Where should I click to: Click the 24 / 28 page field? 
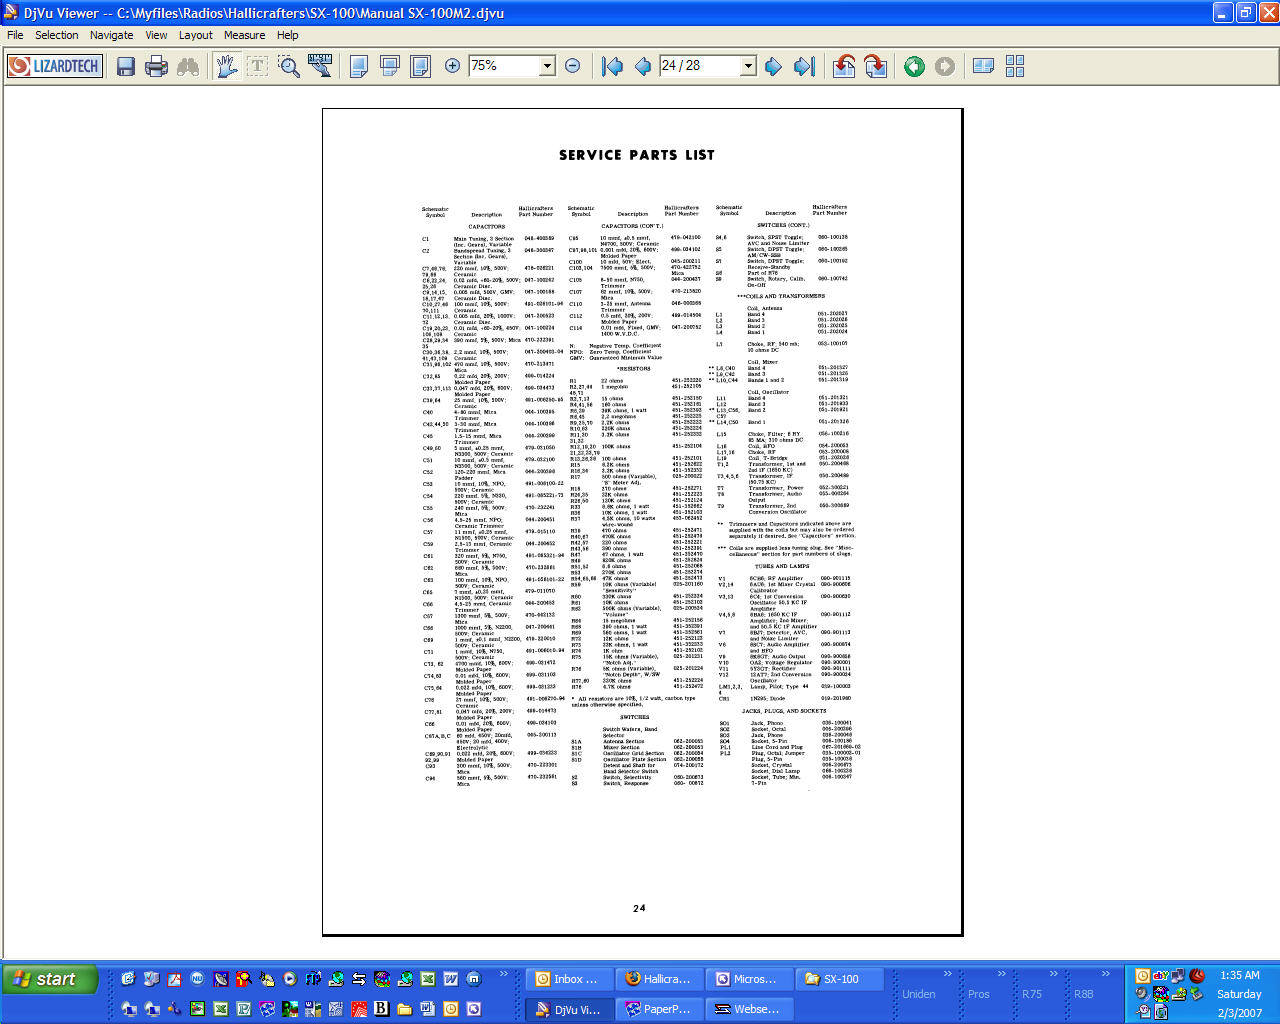tap(699, 66)
